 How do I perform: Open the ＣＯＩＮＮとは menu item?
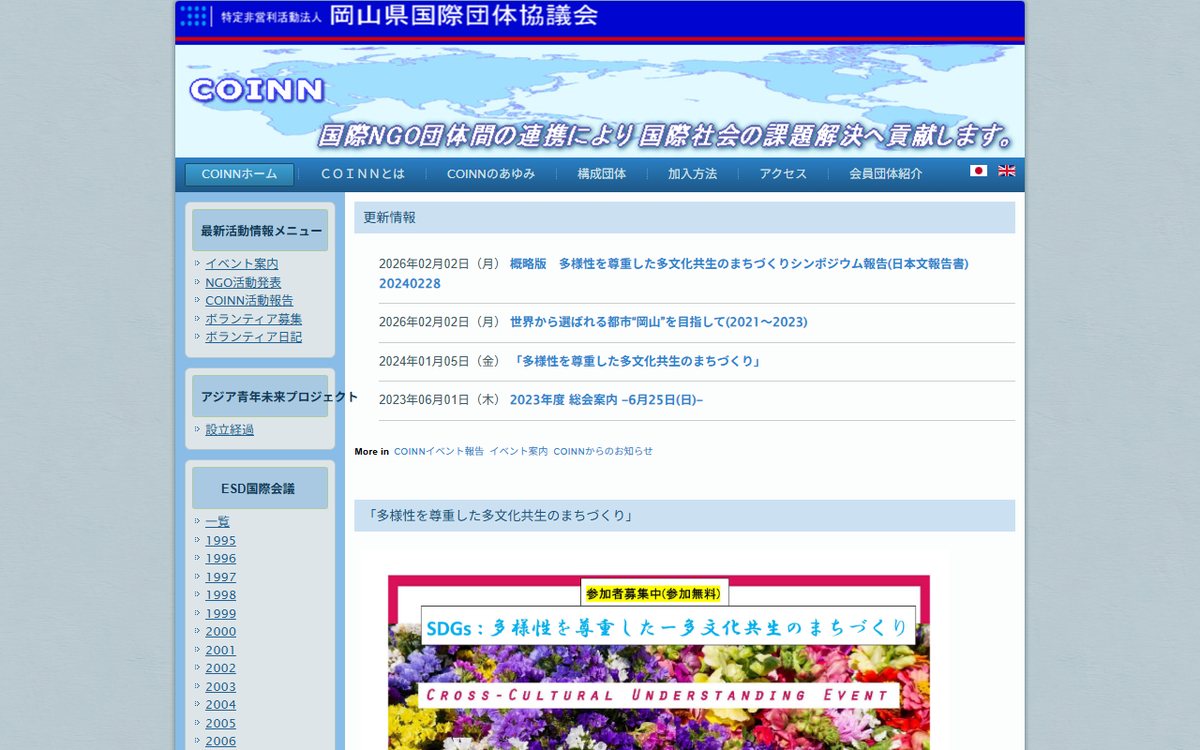click(362, 174)
